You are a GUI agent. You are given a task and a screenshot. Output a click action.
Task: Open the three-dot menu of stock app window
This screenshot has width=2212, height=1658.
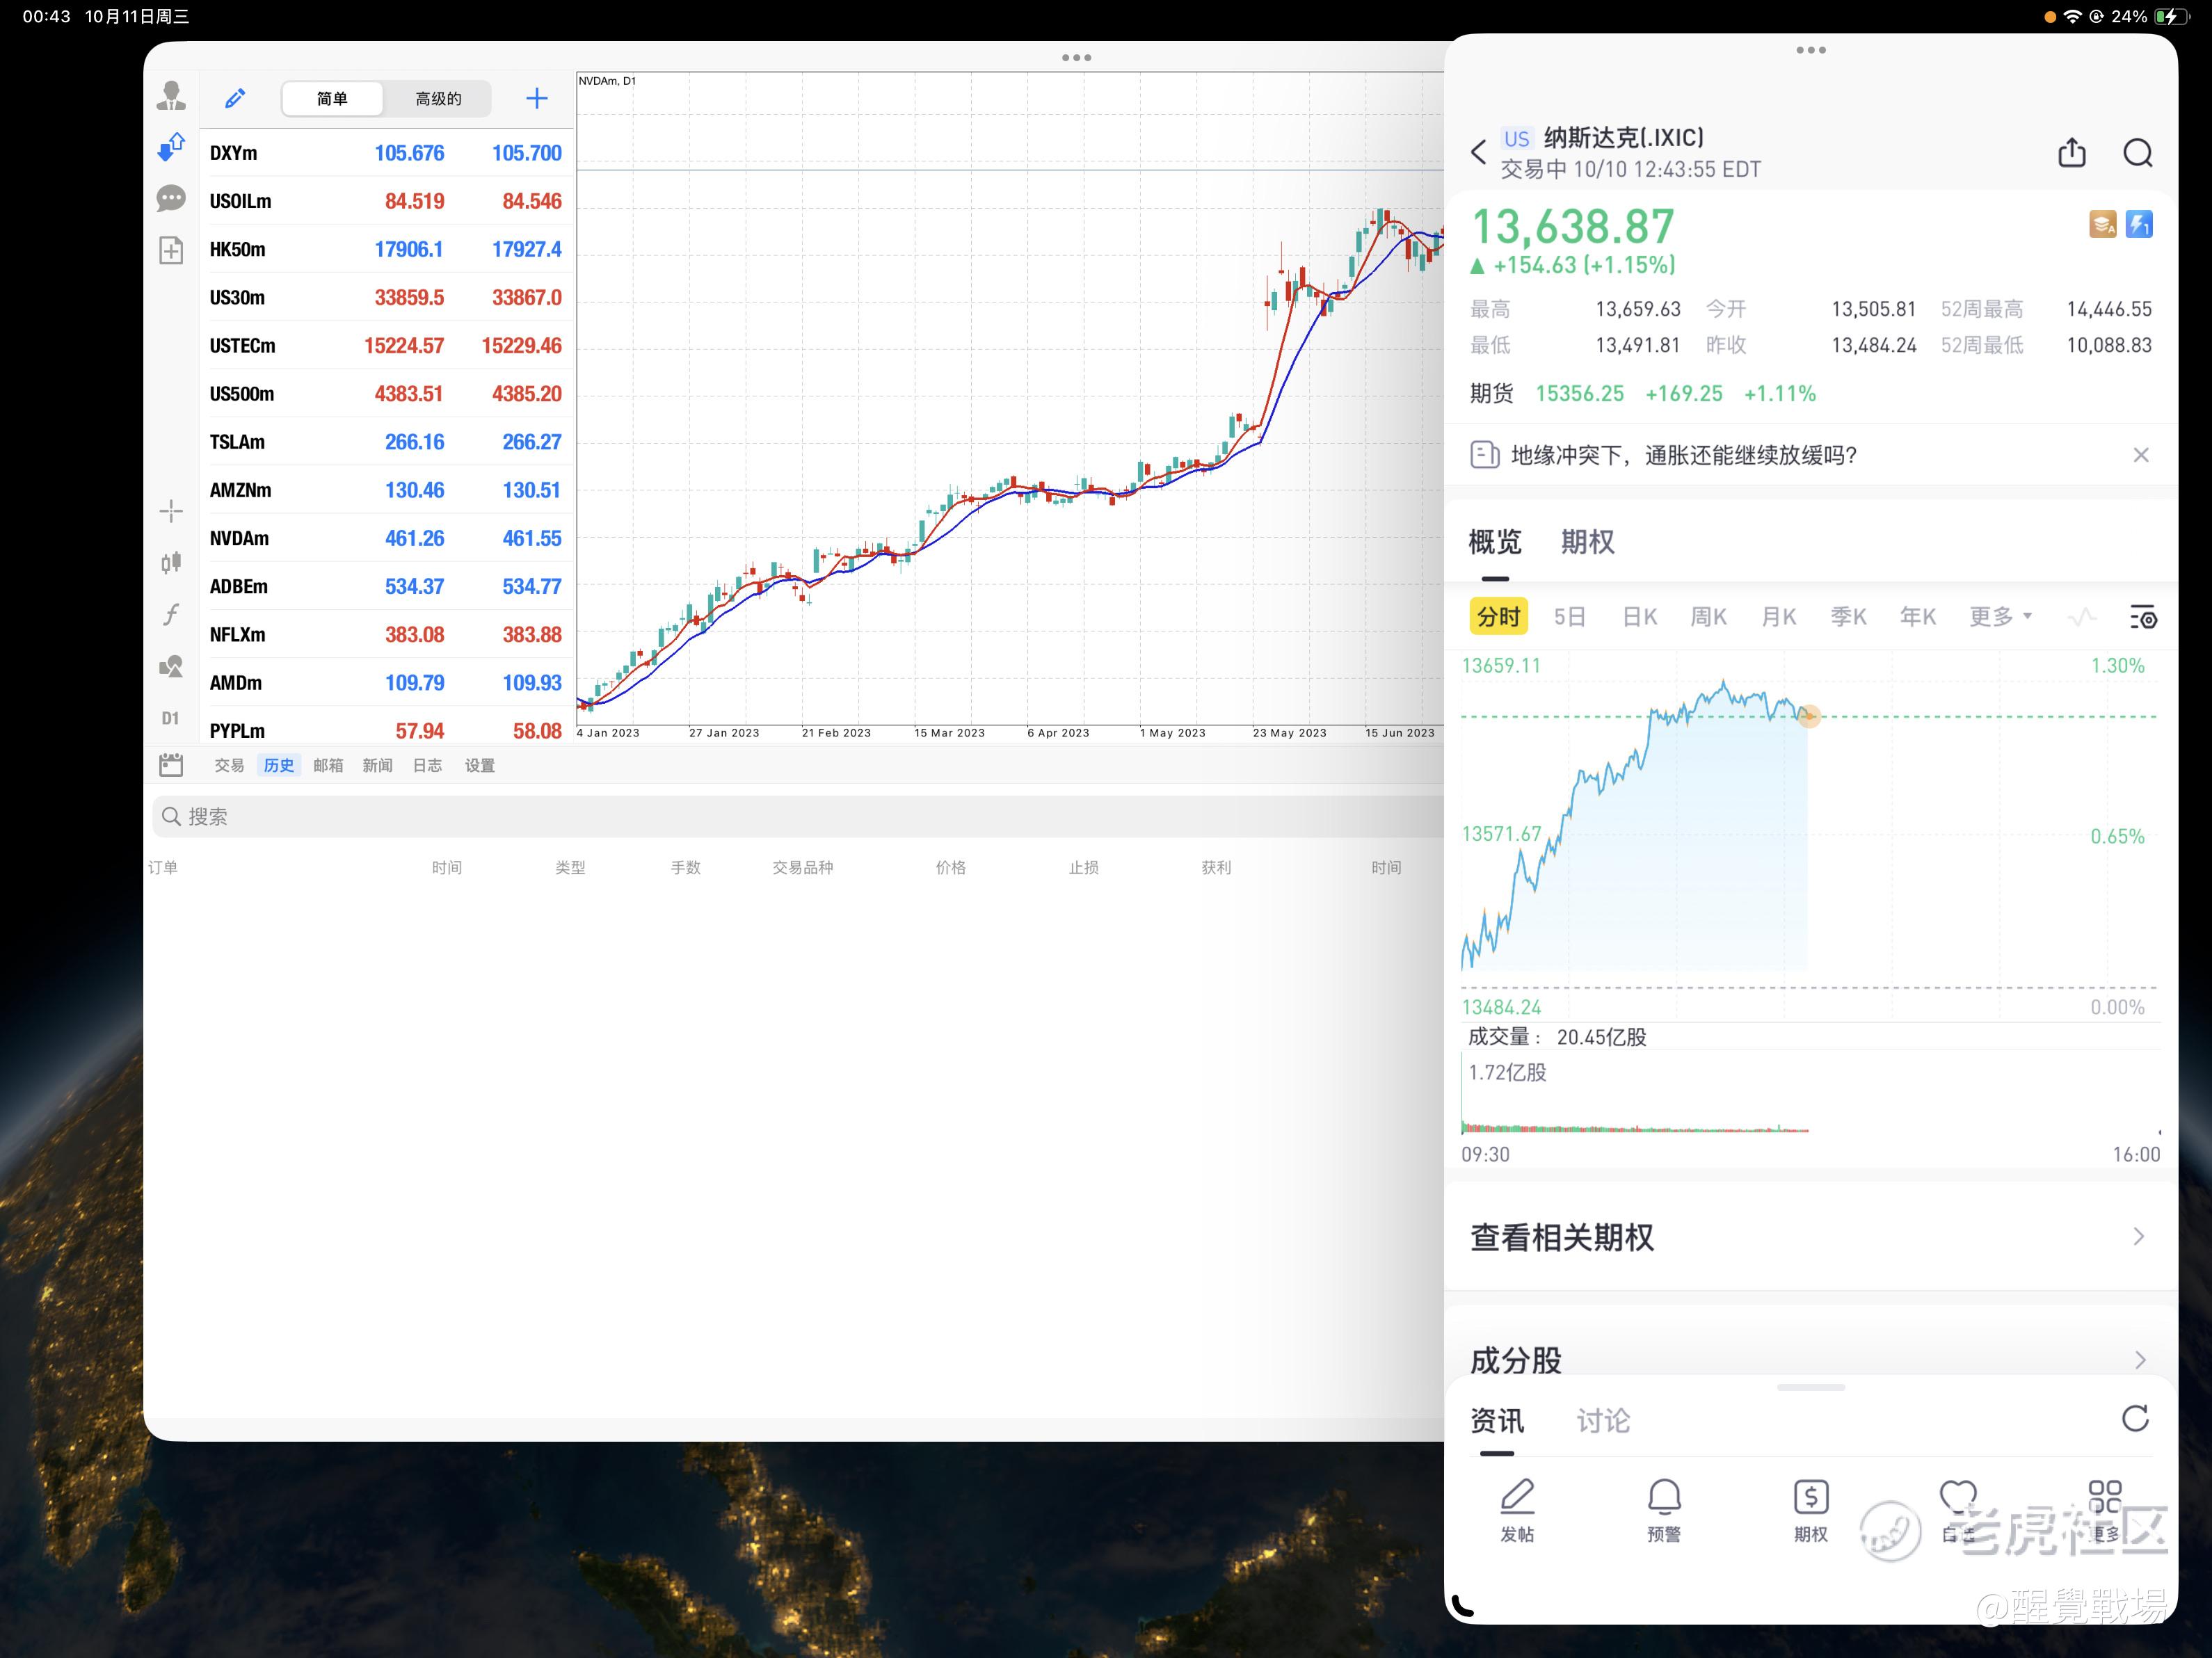click(x=1811, y=50)
